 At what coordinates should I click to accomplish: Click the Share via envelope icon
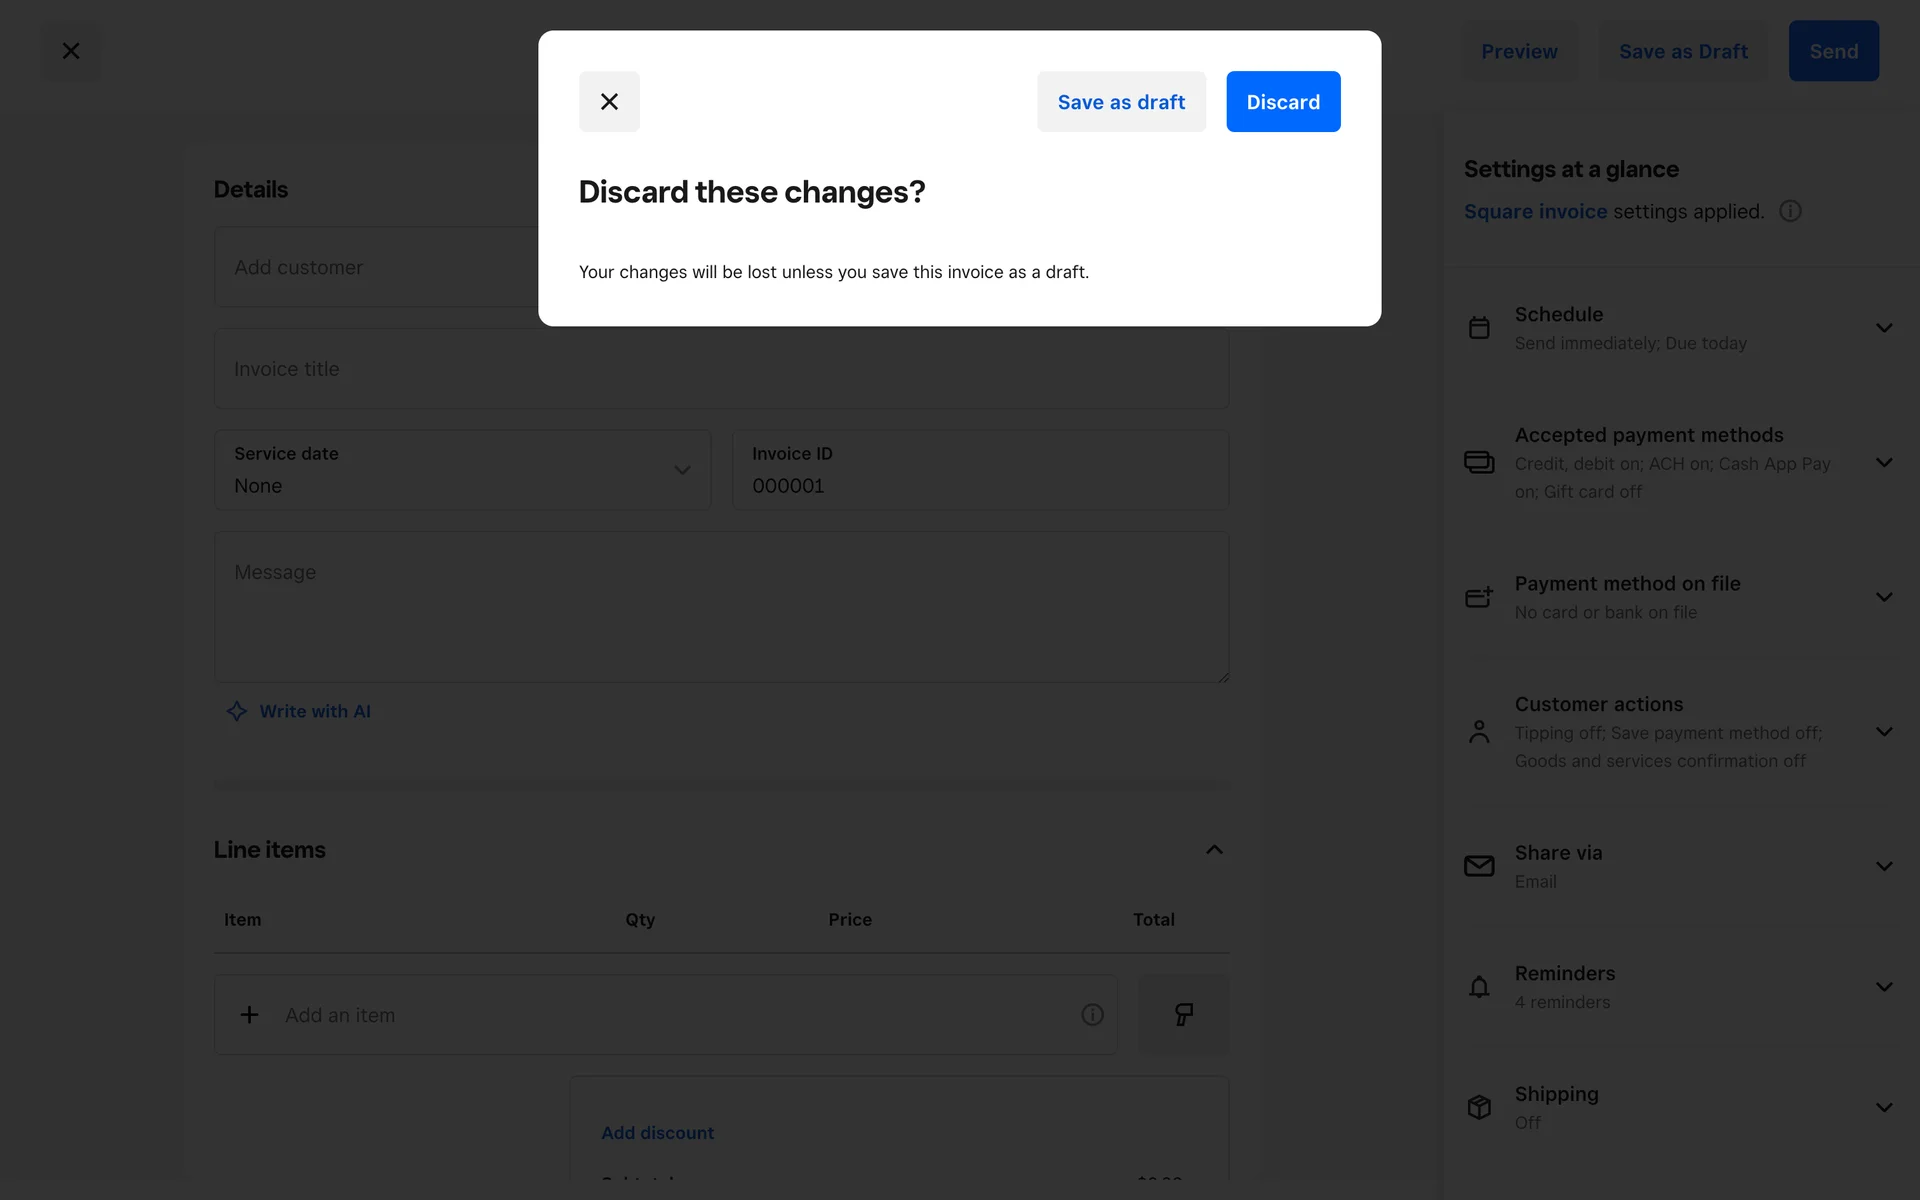pyautogui.click(x=1479, y=866)
